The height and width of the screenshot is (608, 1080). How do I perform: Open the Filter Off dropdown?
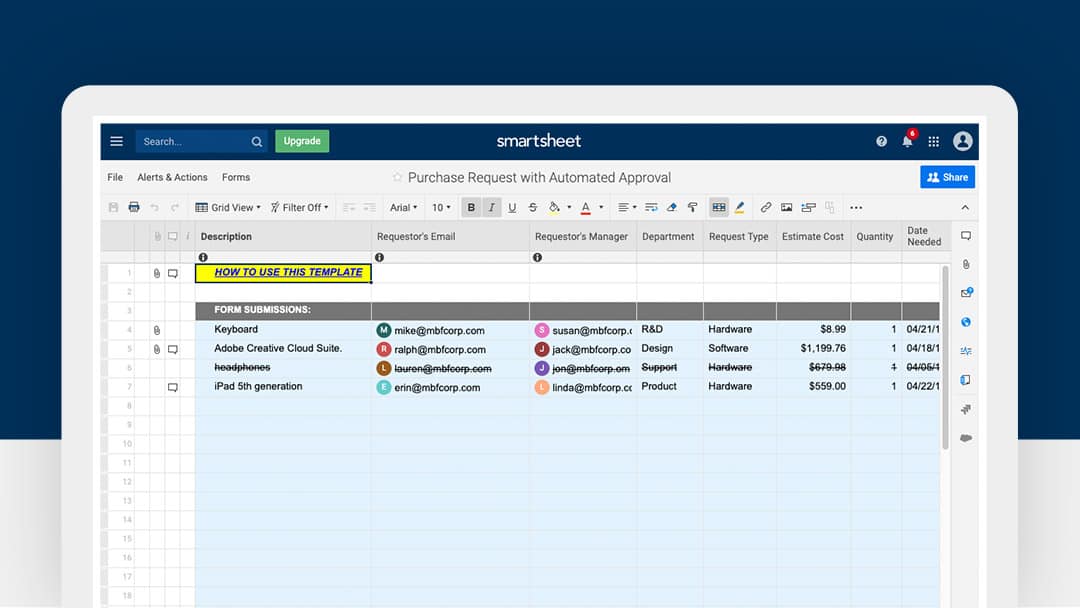point(300,207)
